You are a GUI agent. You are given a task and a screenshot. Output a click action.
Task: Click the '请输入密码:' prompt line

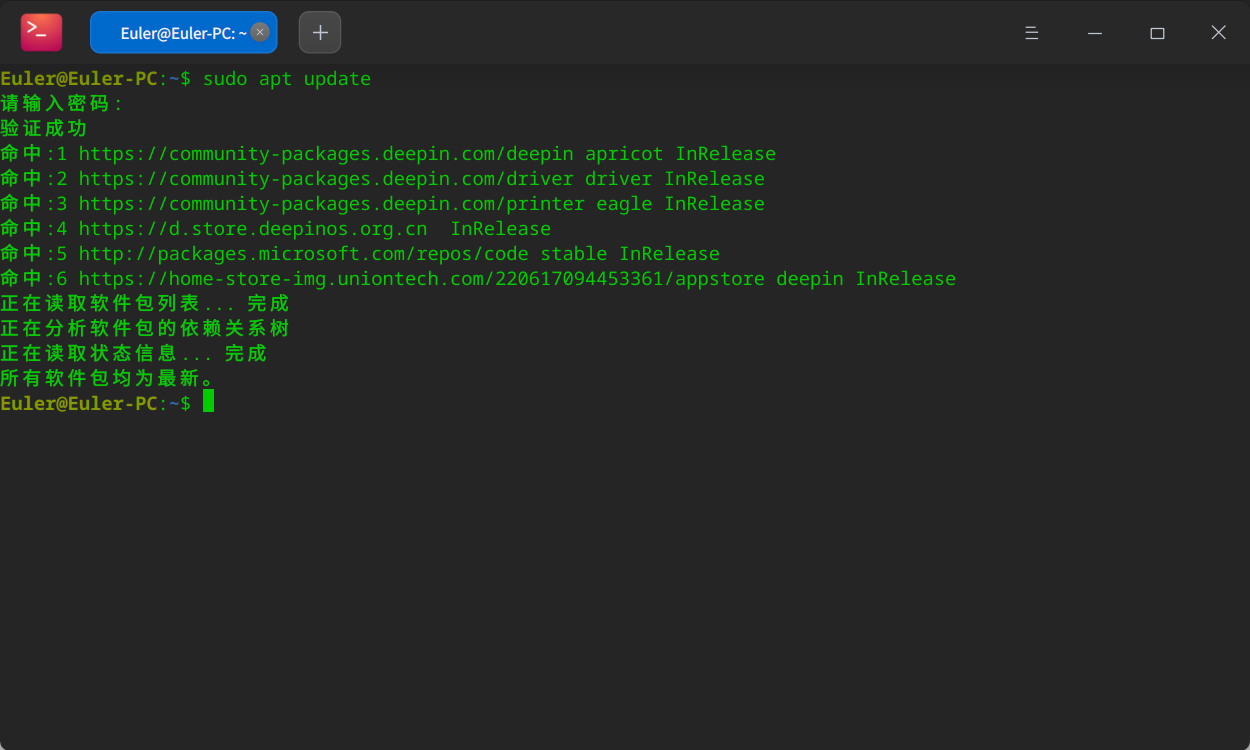tap(62, 104)
